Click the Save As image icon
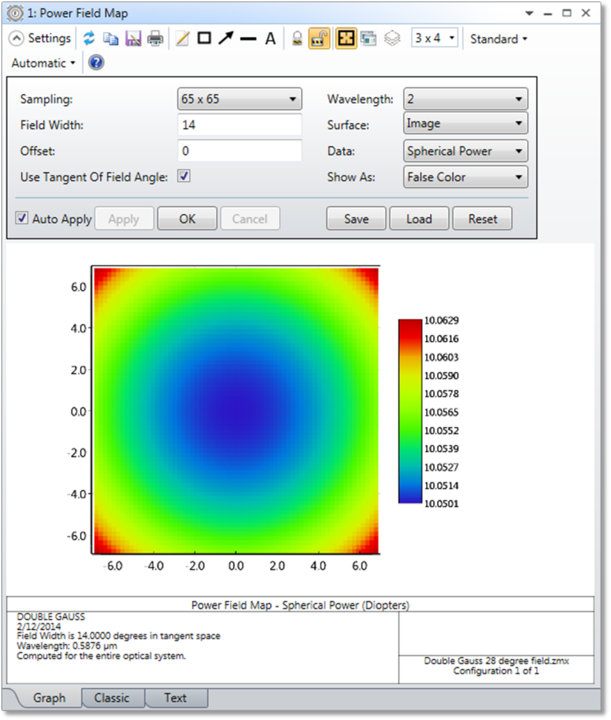Image resolution: width=611 pixels, height=720 pixels. point(133,39)
